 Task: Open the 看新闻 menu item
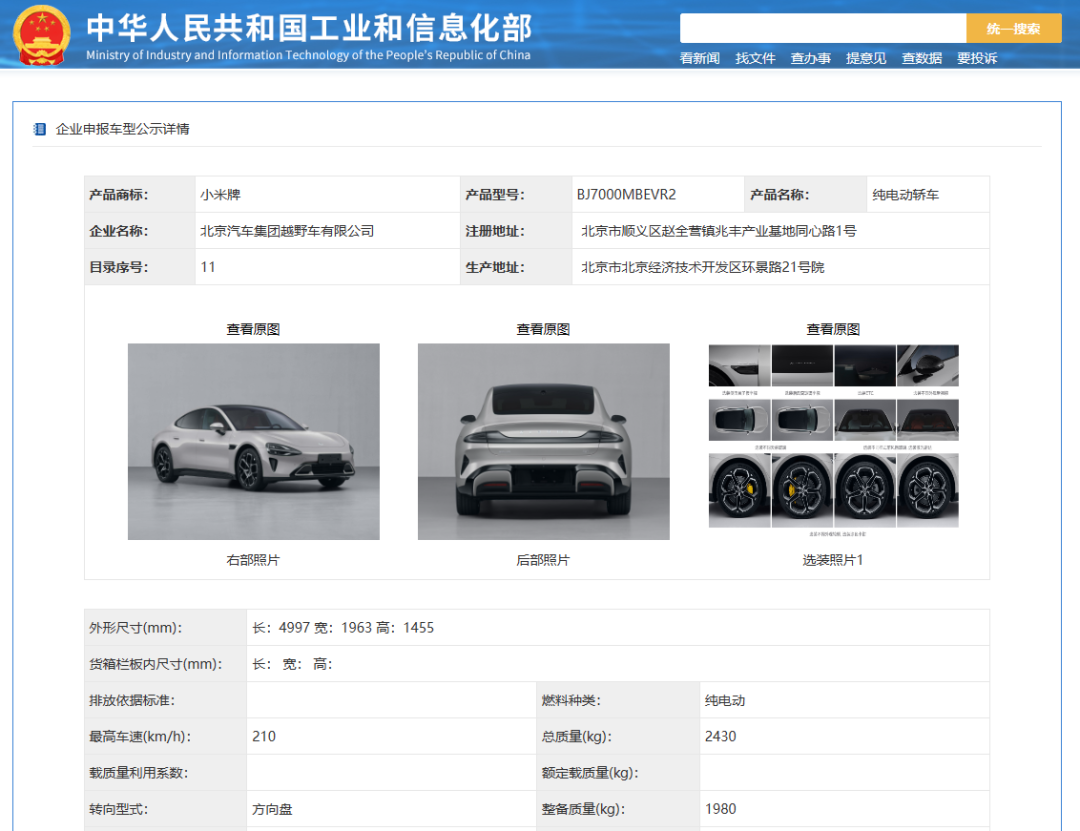pos(700,59)
